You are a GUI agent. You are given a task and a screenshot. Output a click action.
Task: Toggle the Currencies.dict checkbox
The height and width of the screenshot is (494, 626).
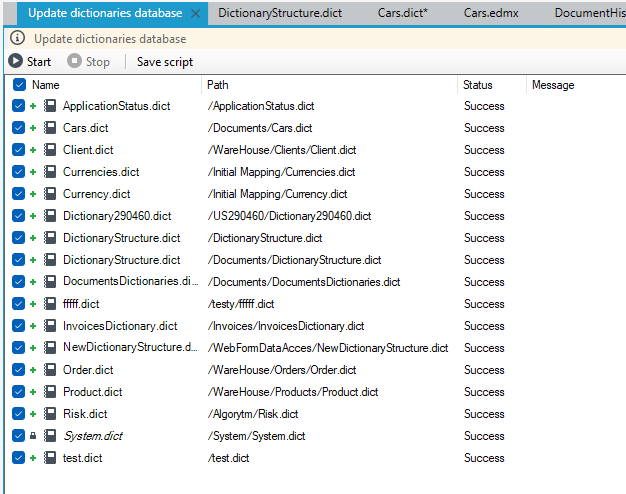18,172
